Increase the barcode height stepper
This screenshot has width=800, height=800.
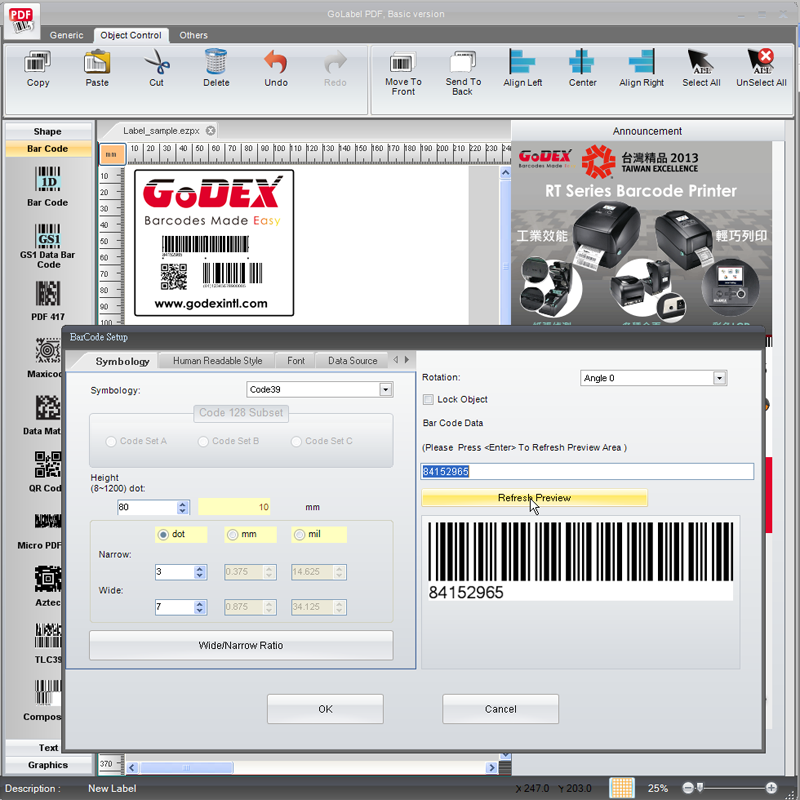182,504
